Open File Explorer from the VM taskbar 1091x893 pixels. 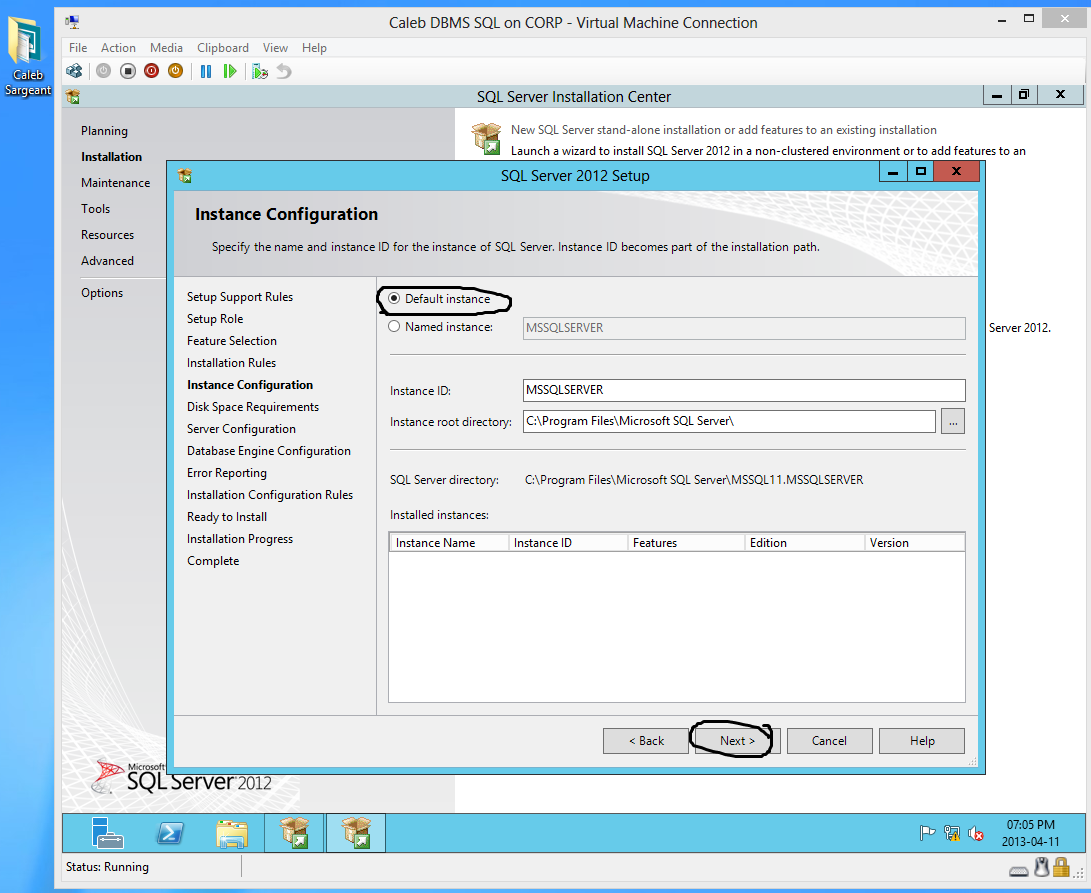pyautogui.click(x=232, y=833)
